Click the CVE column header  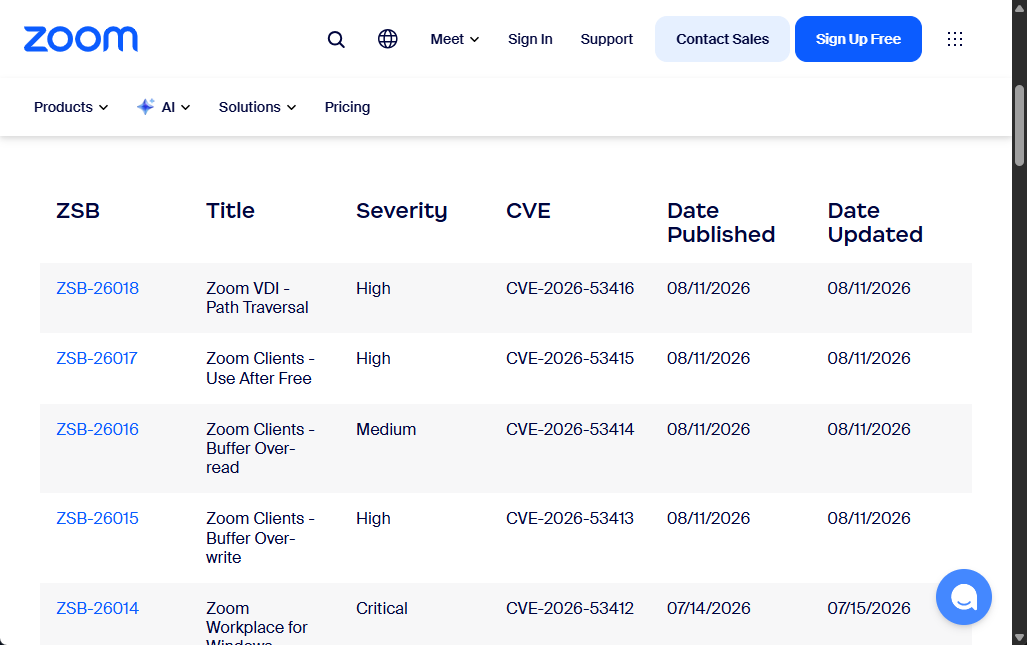coord(529,211)
